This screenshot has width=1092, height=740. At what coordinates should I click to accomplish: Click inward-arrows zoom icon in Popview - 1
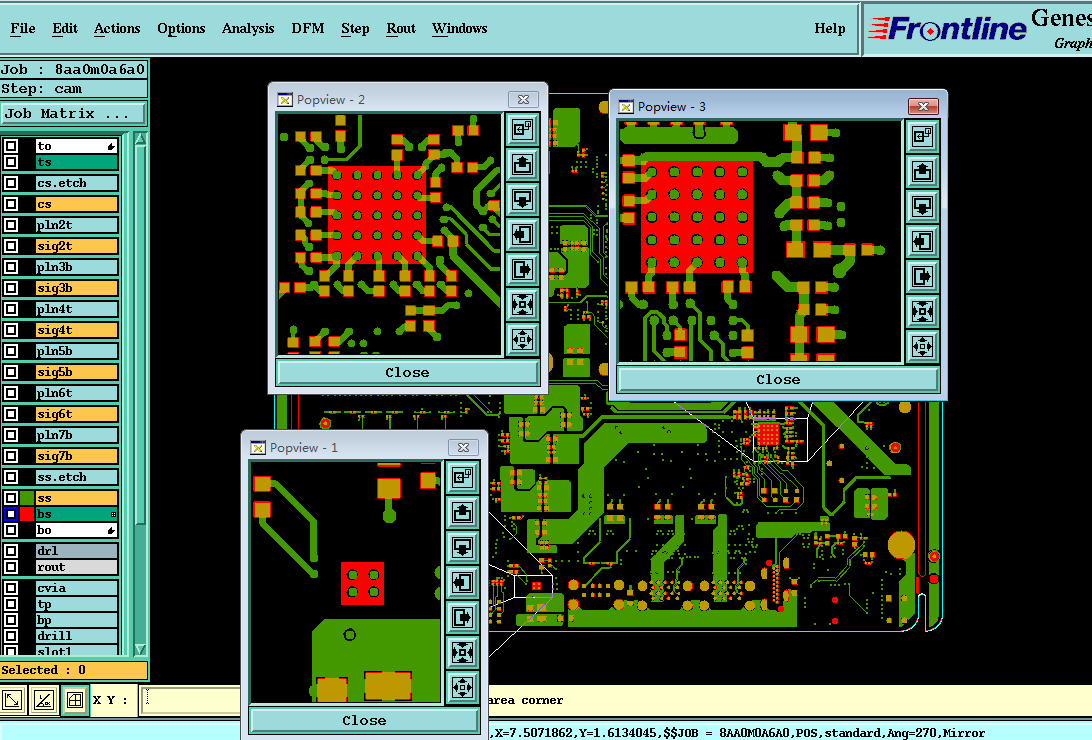pyautogui.click(x=462, y=652)
